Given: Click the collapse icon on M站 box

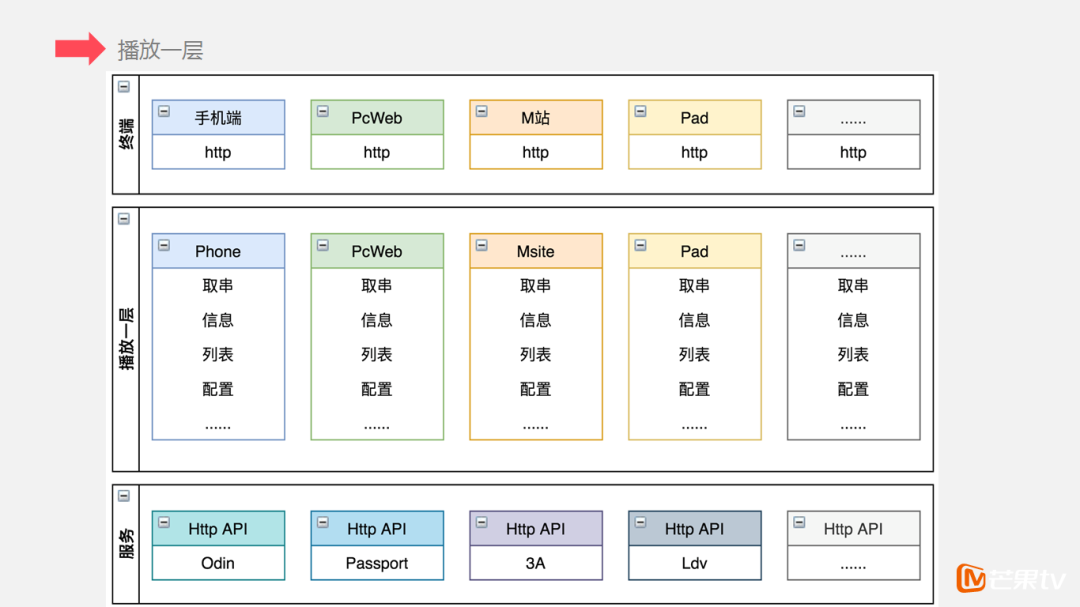Looking at the screenshot, I should tap(481, 112).
